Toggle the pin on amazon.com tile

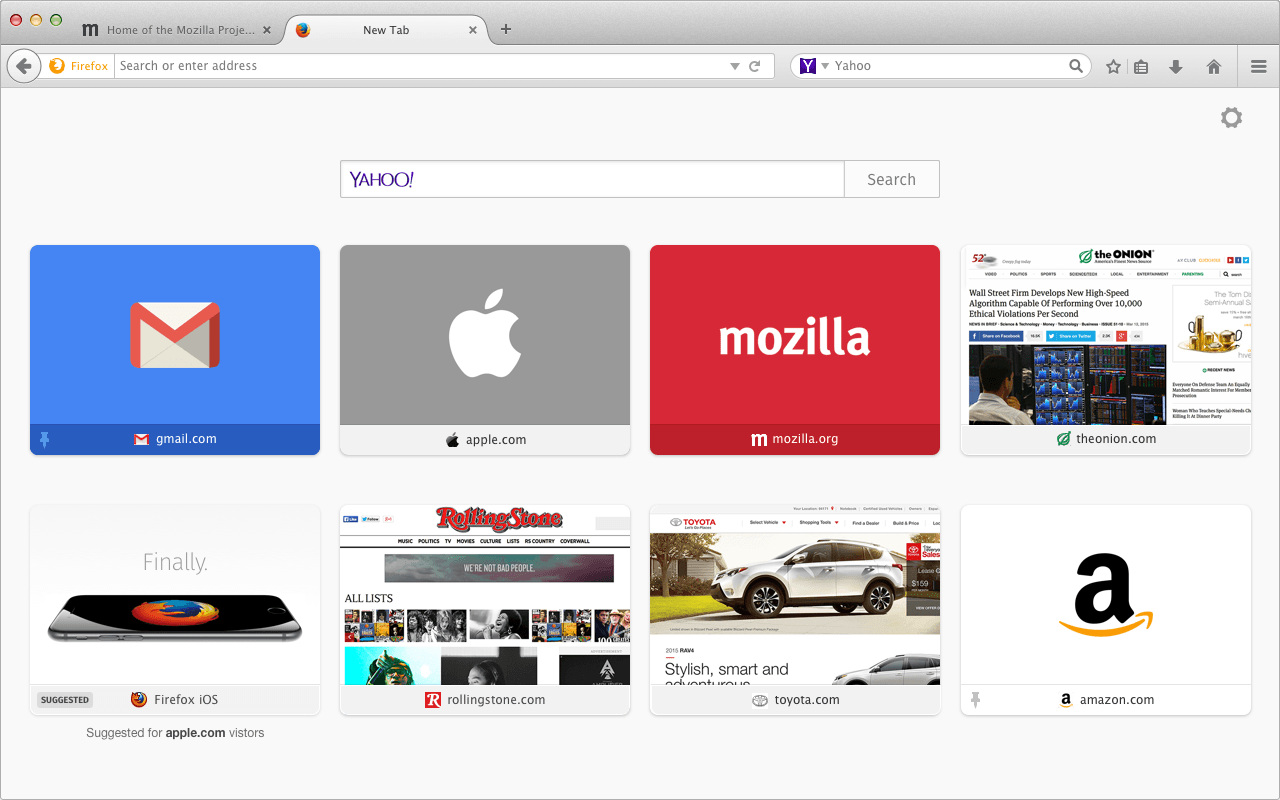pyautogui.click(x=976, y=700)
